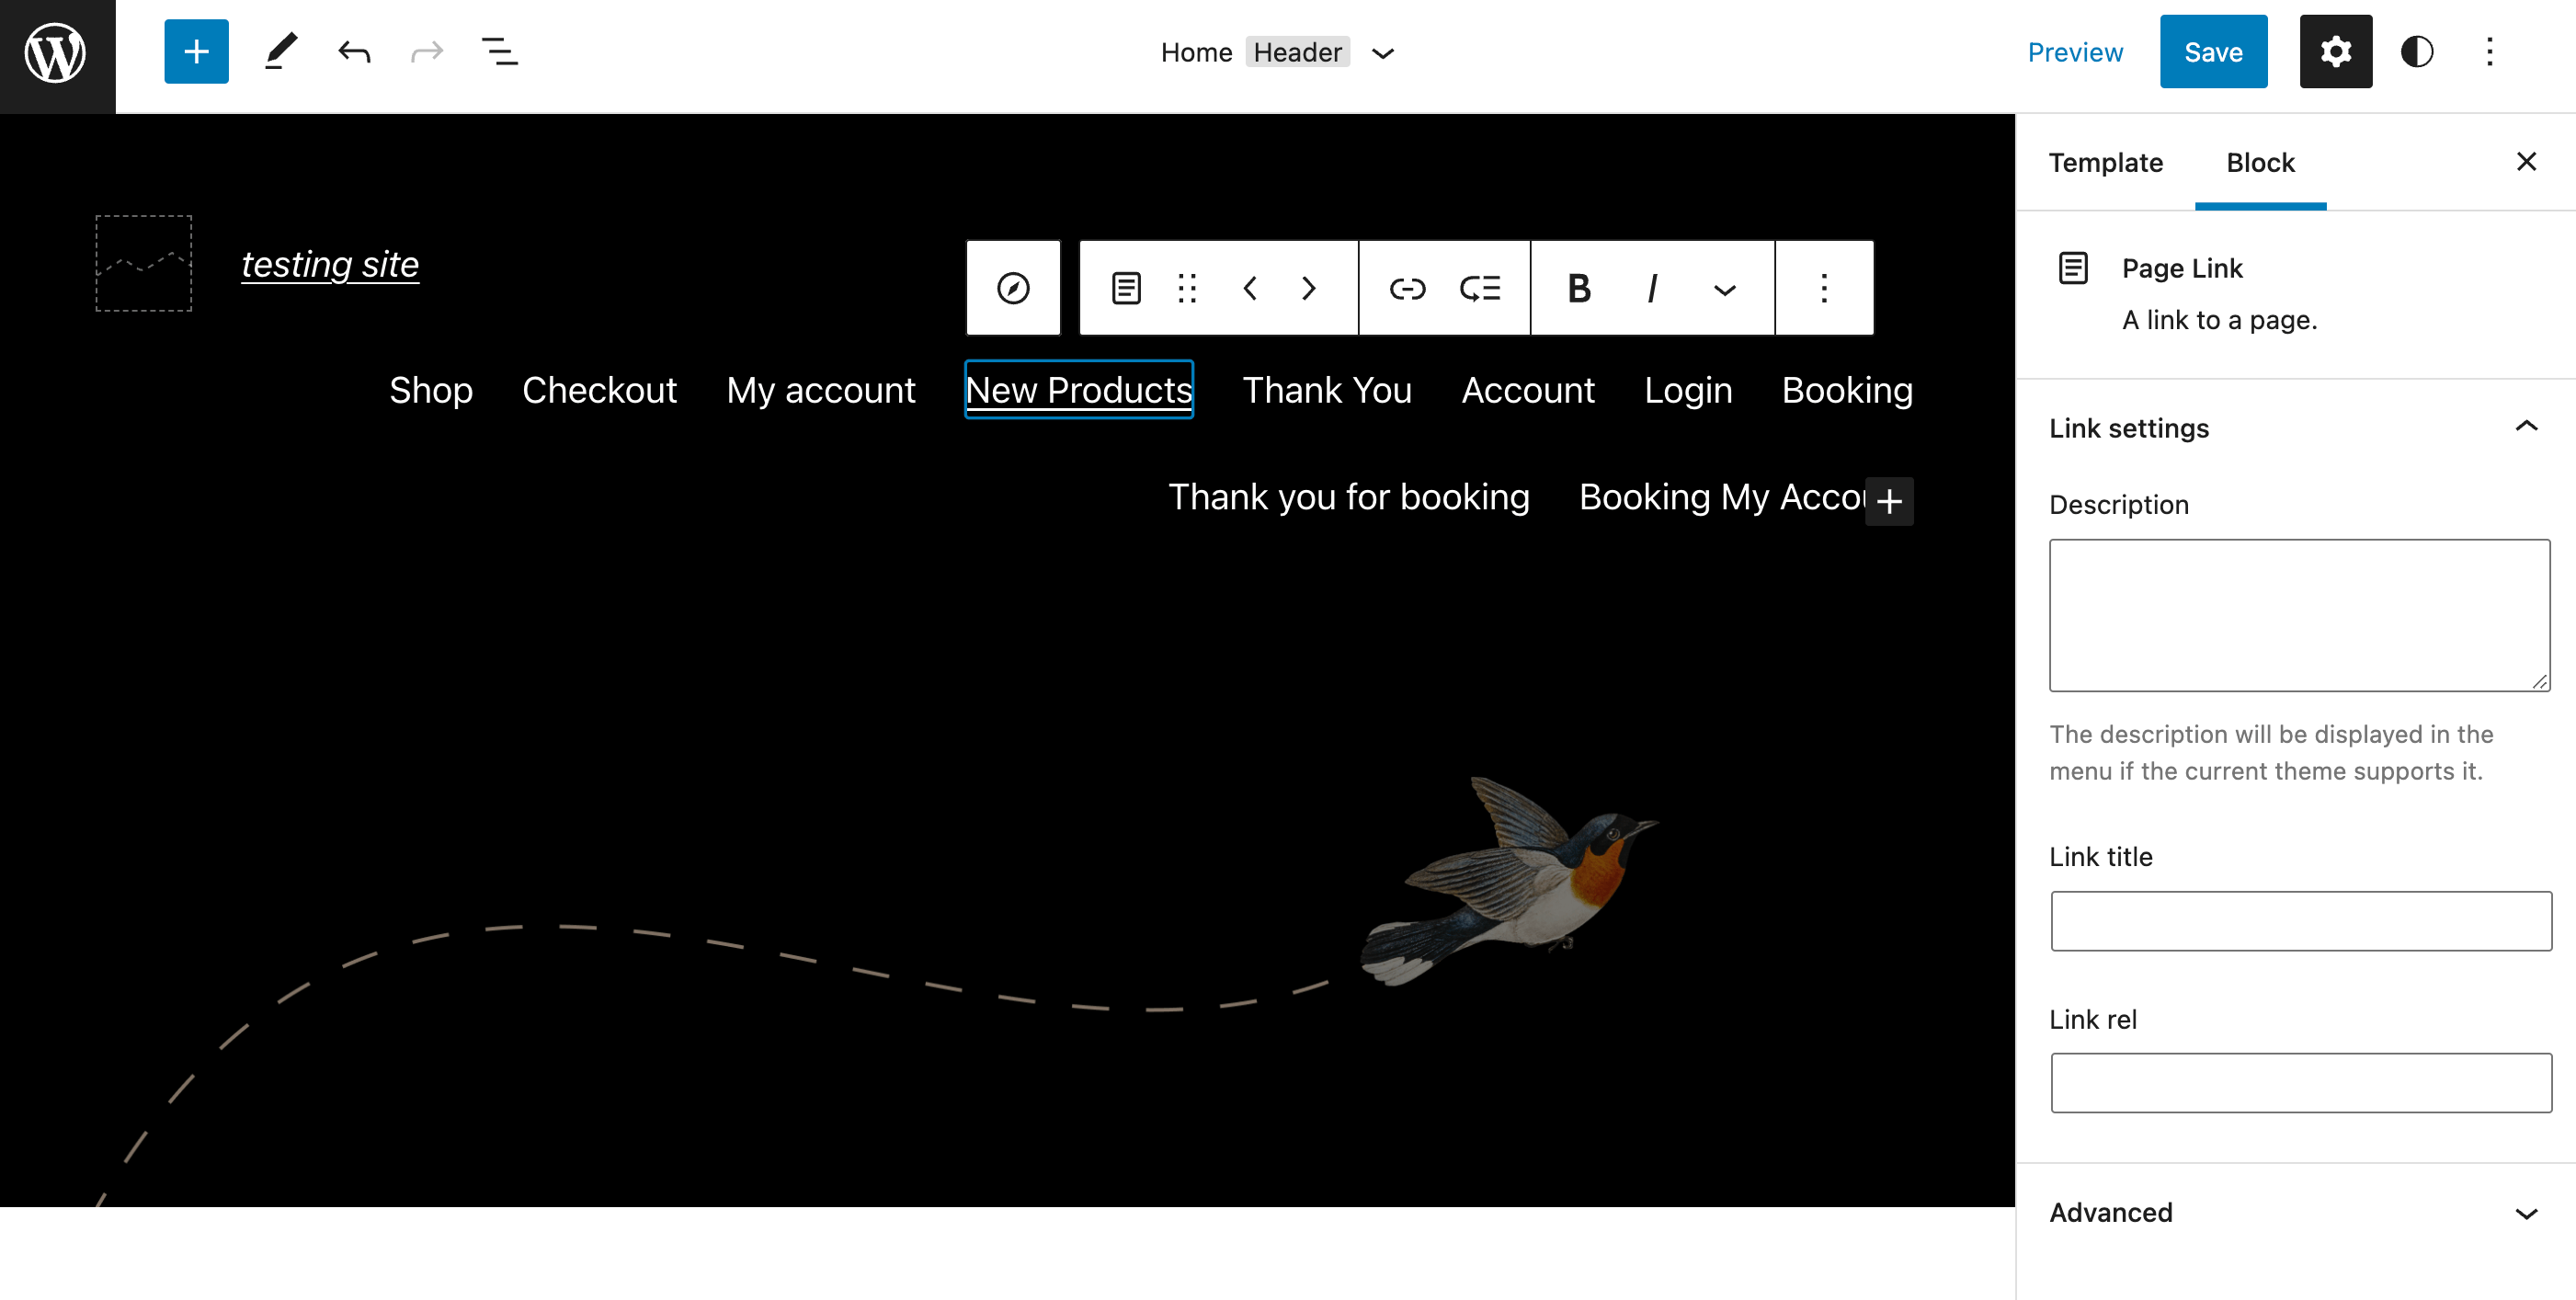
Task: Click the Add submenu icon
Action: click(x=1479, y=289)
